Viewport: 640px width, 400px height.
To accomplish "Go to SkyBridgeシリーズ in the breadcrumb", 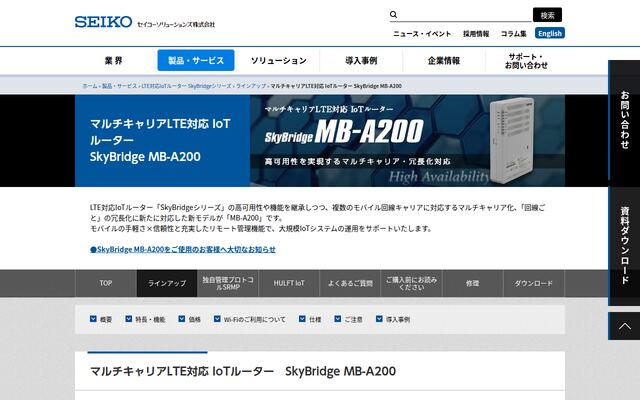I will (186, 86).
